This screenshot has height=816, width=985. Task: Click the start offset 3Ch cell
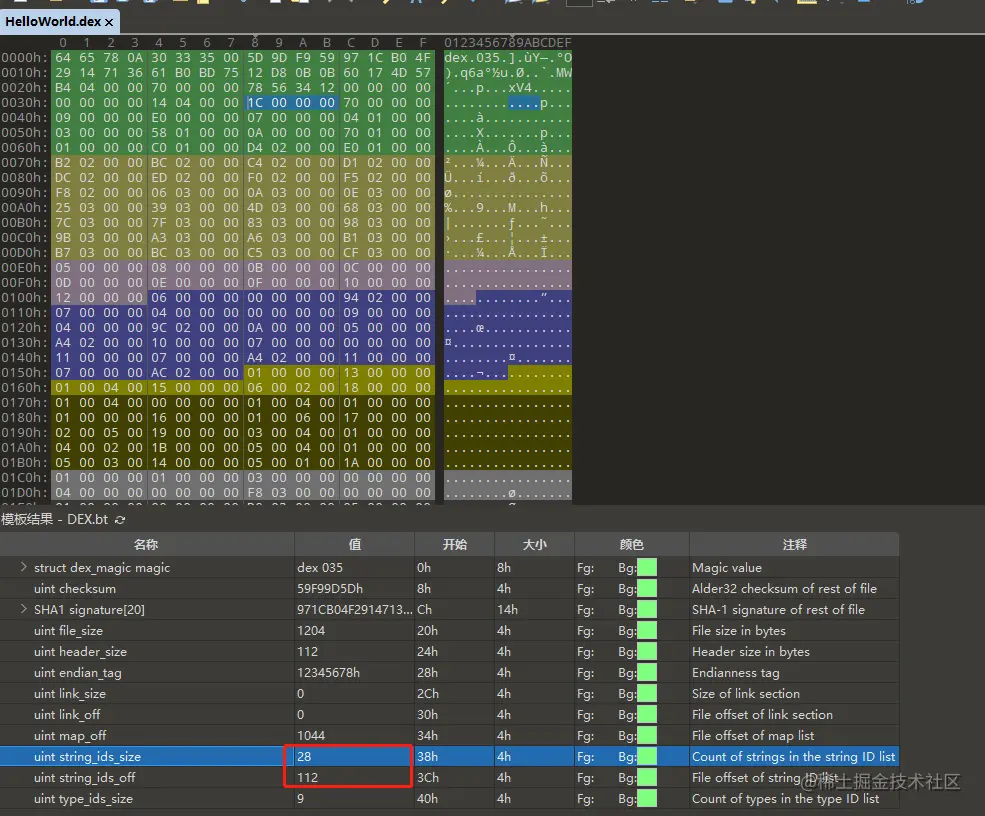pos(428,778)
